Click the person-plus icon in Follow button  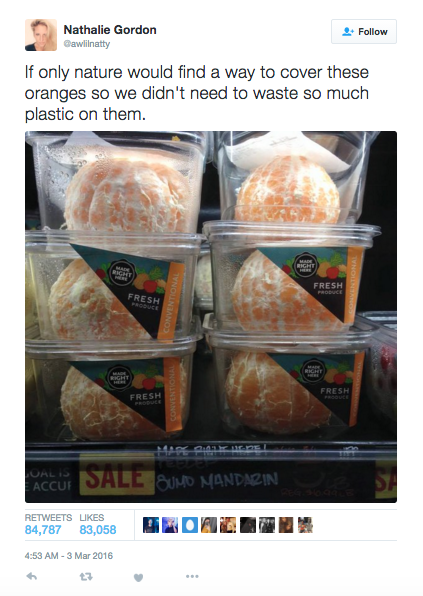[348, 32]
